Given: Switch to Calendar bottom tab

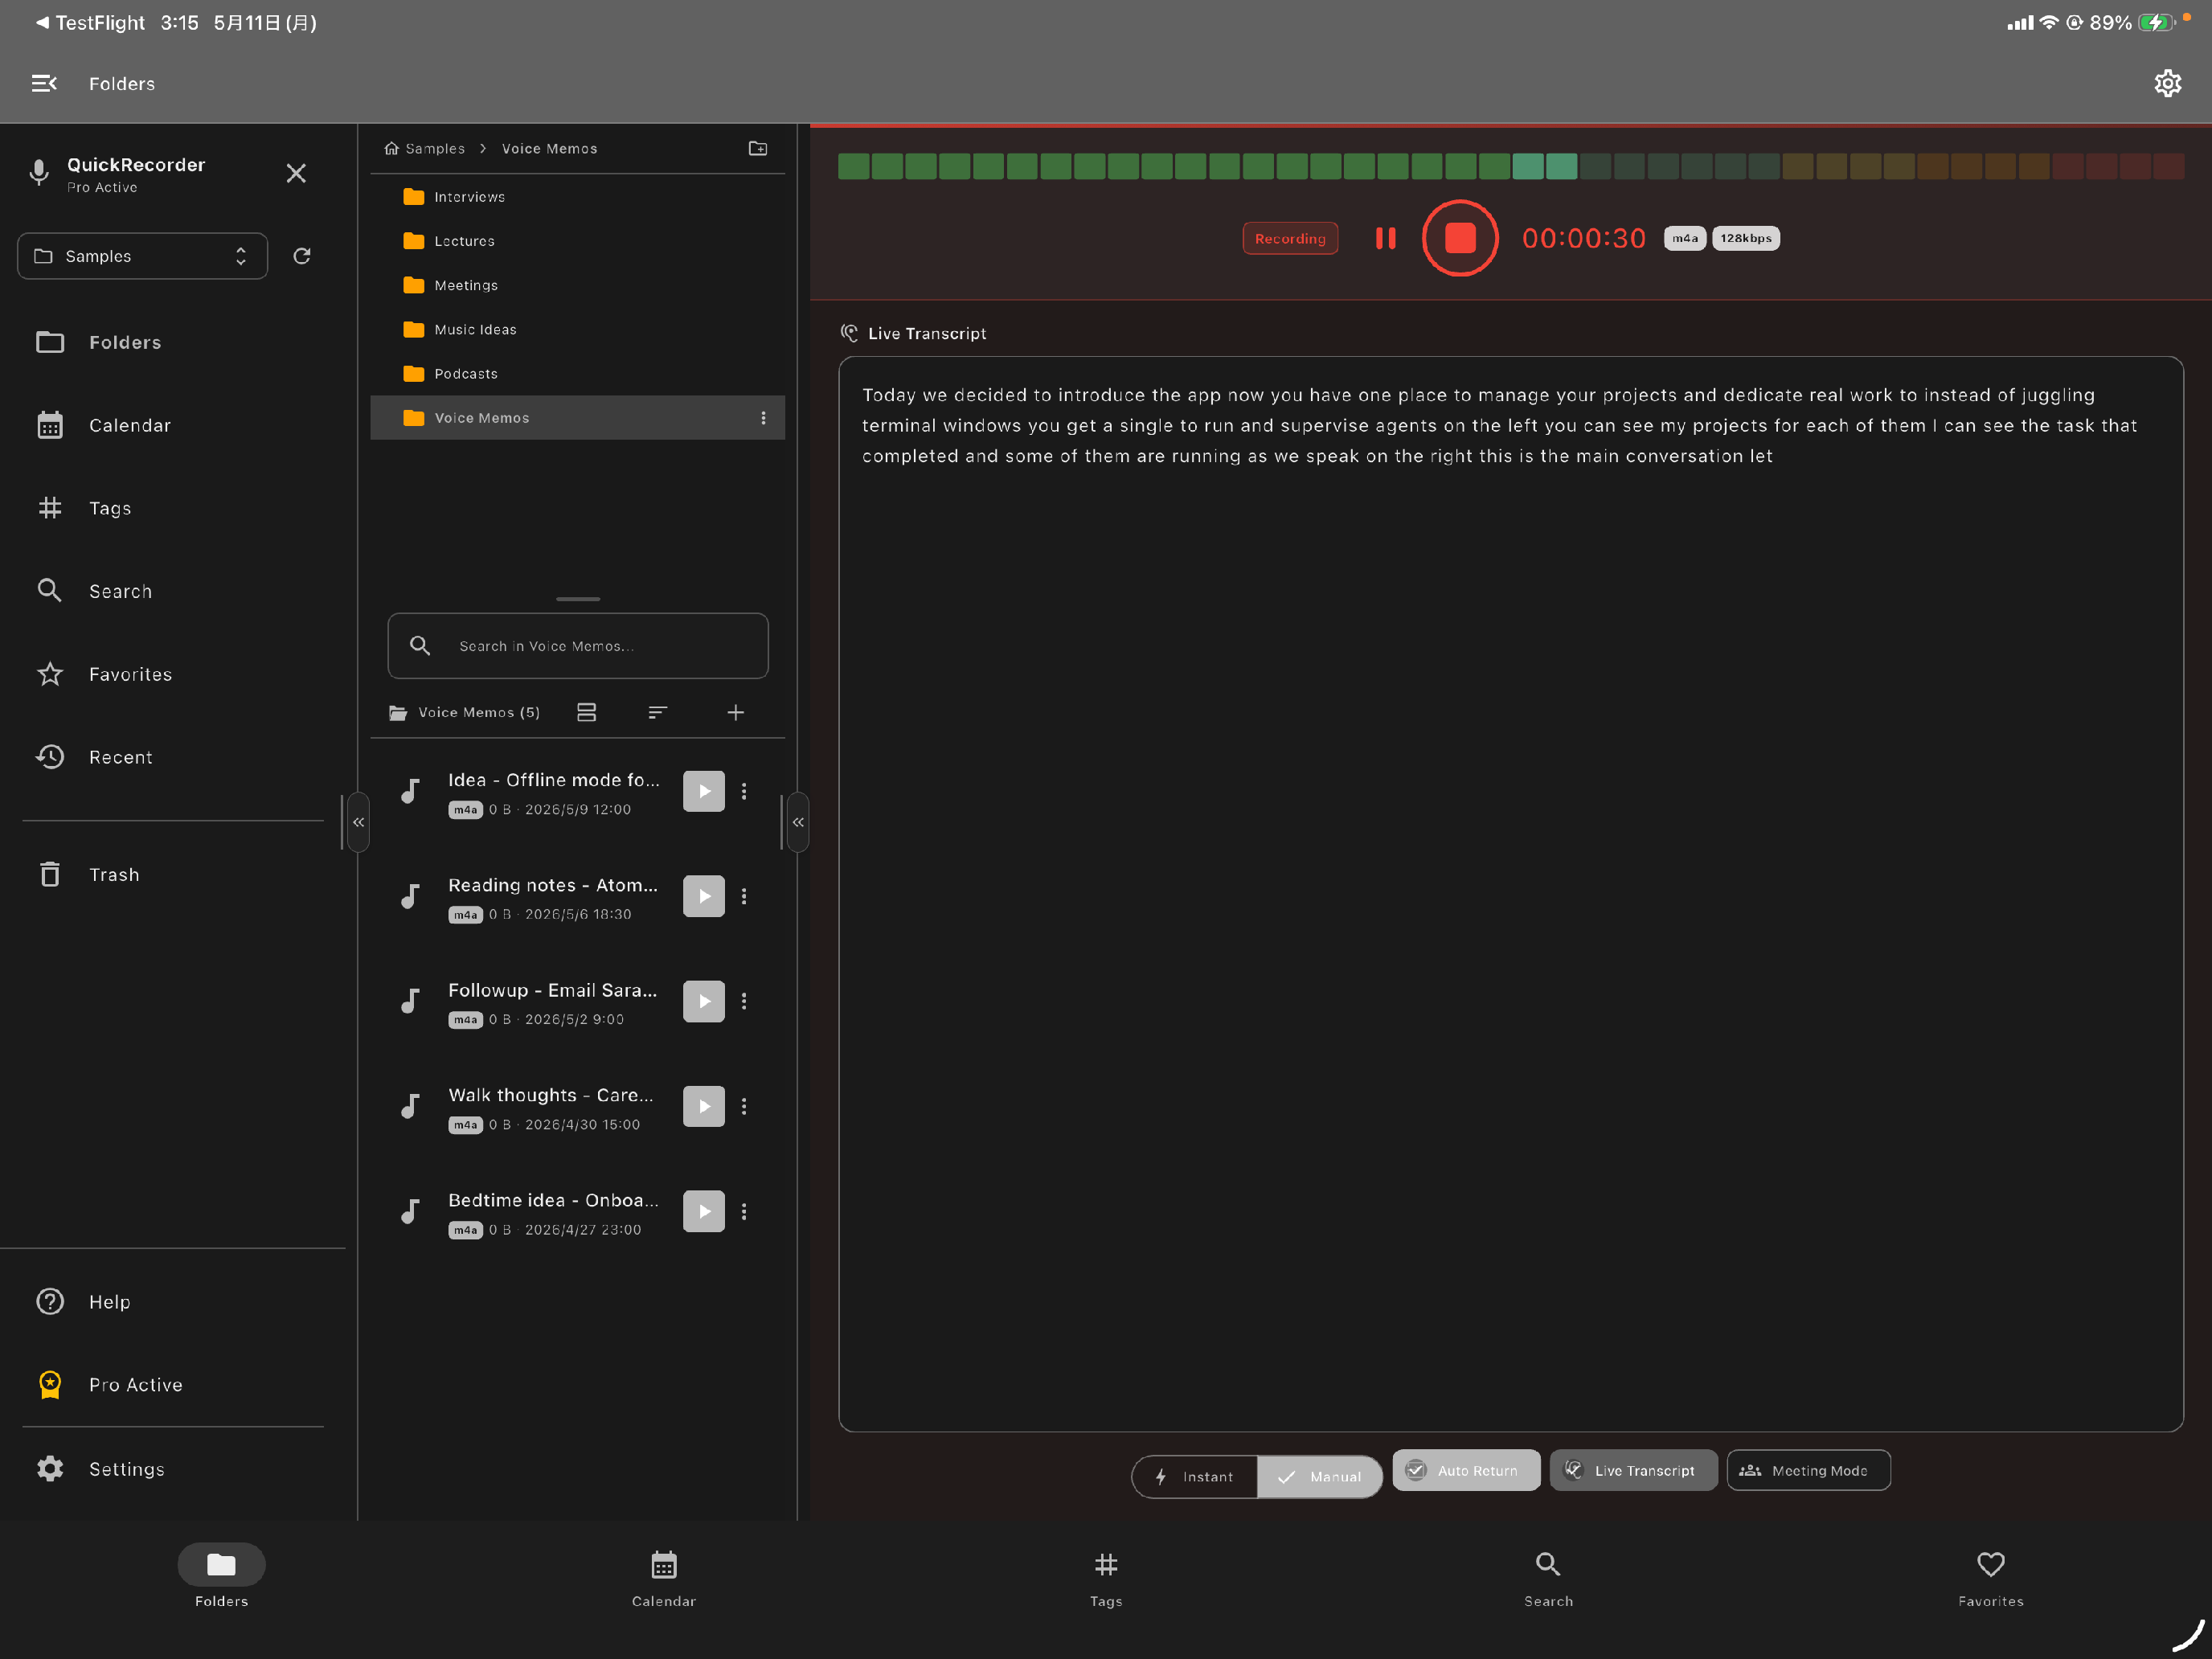Looking at the screenshot, I should click(x=664, y=1578).
